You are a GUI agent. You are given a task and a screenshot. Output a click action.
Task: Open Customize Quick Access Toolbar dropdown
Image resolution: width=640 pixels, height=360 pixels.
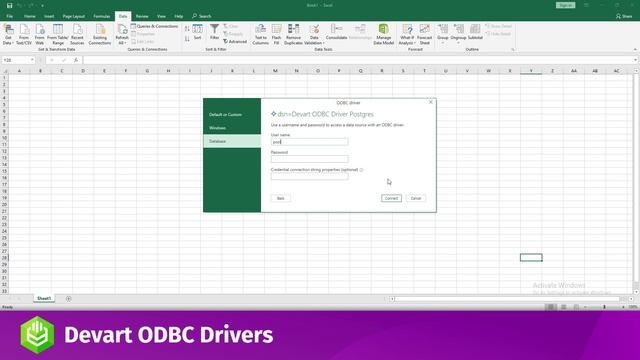[x=42, y=5]
